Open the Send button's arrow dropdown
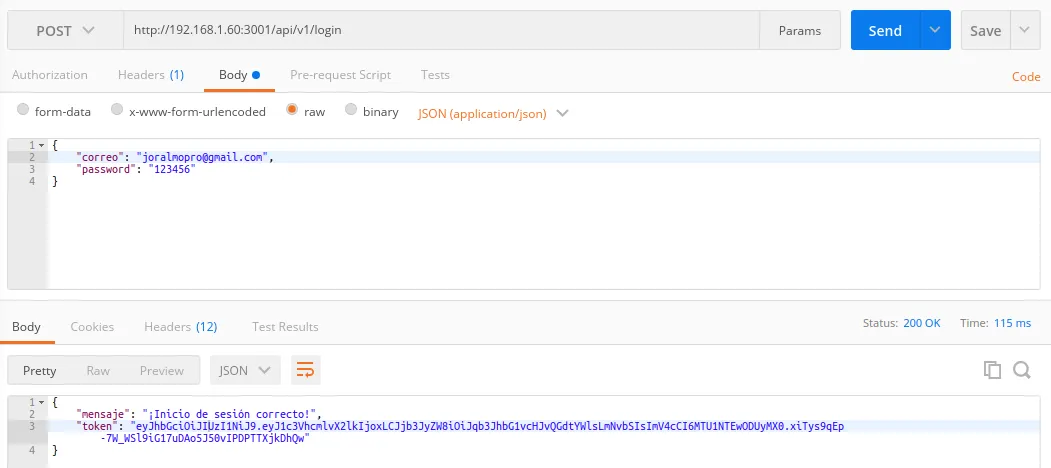This screenshot has height=468, width=1051. (935, 30)
